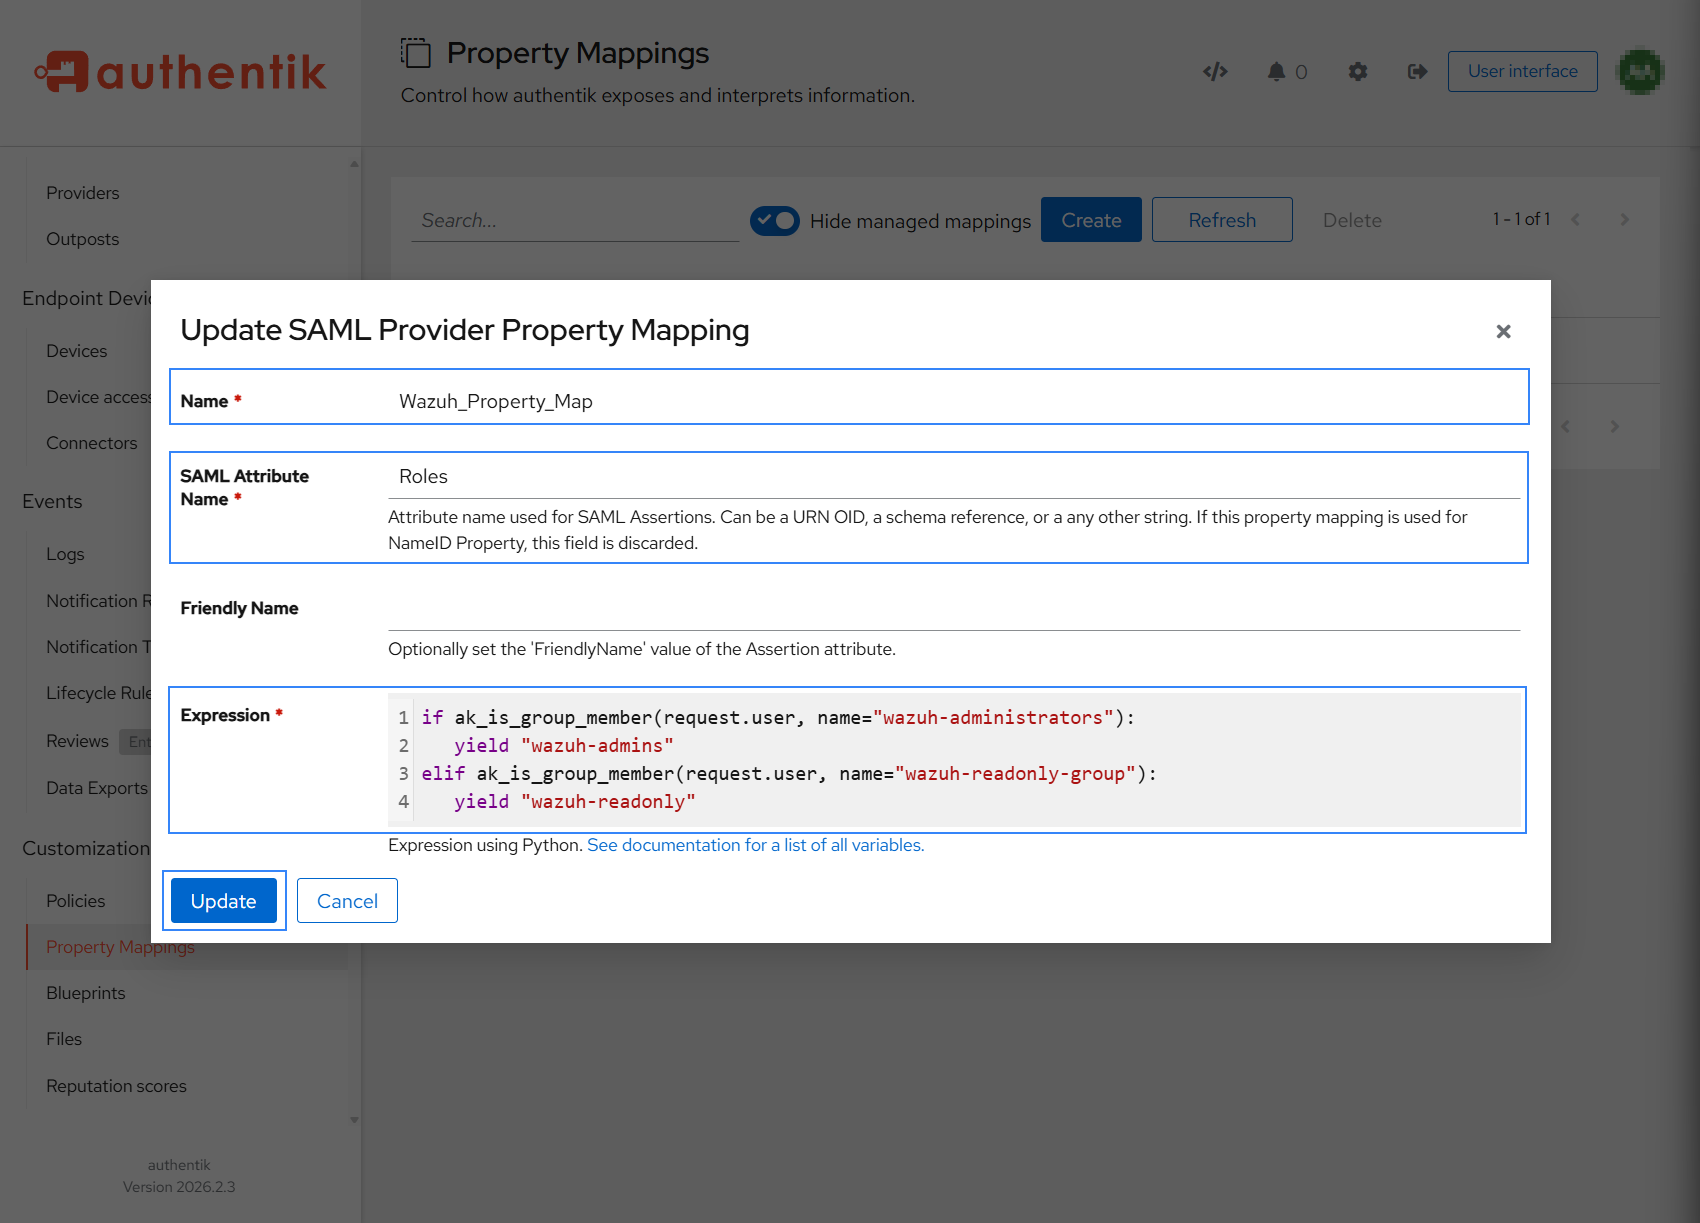Image resolution: width=1700 pixels, height=1223 pixels.
Task: Refresh the property mappings list
Action: (x=1222, y=220)
